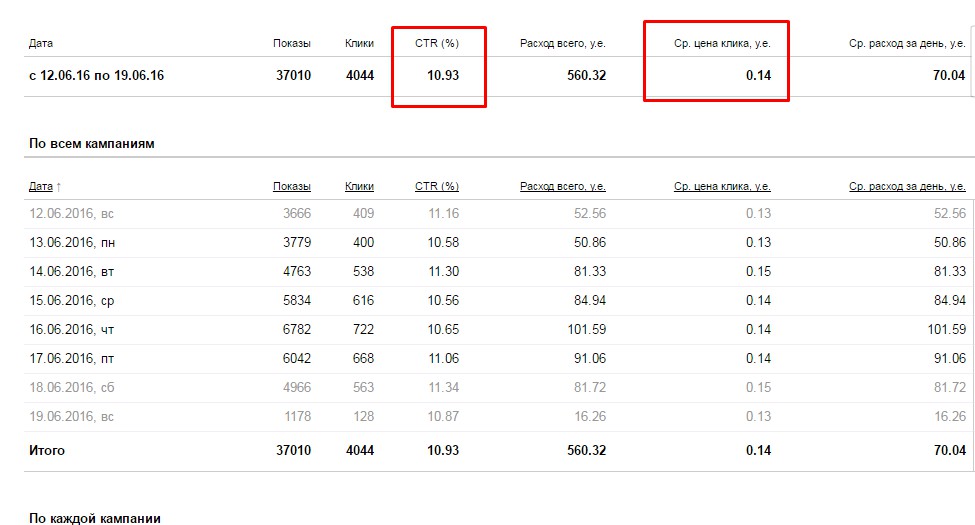The height and width of the screenshot is (525, 975).
Task: Click clicks value 616 in 15.06.2016 row
Action: (x=364, y=300)
